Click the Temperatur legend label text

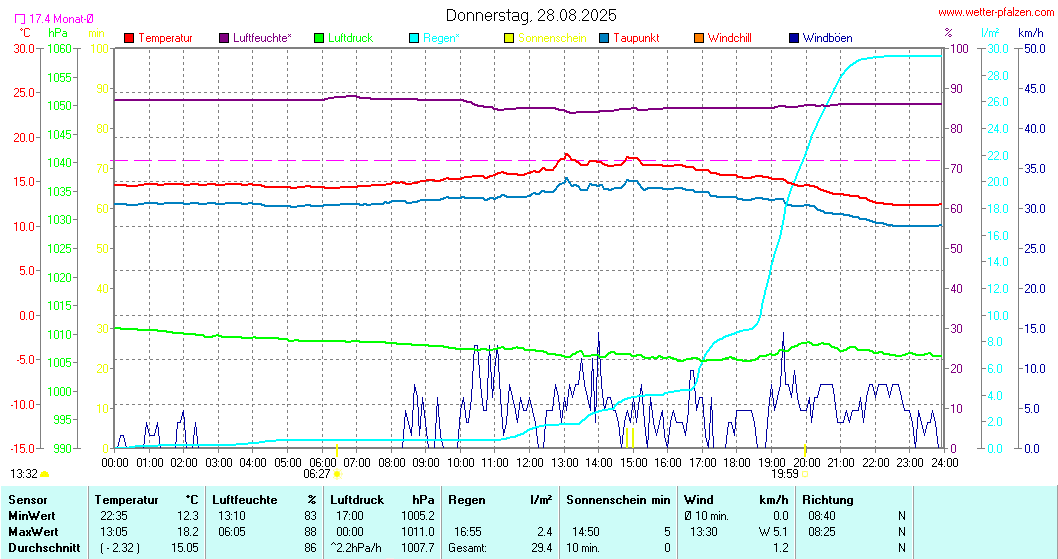(x=165, y=38)
